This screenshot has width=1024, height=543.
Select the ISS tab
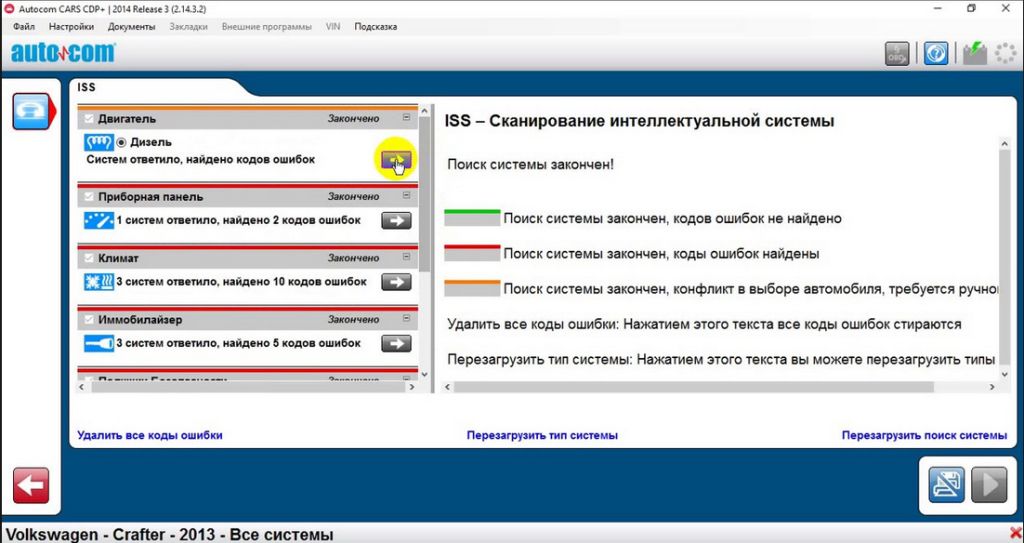click(86, 87)
